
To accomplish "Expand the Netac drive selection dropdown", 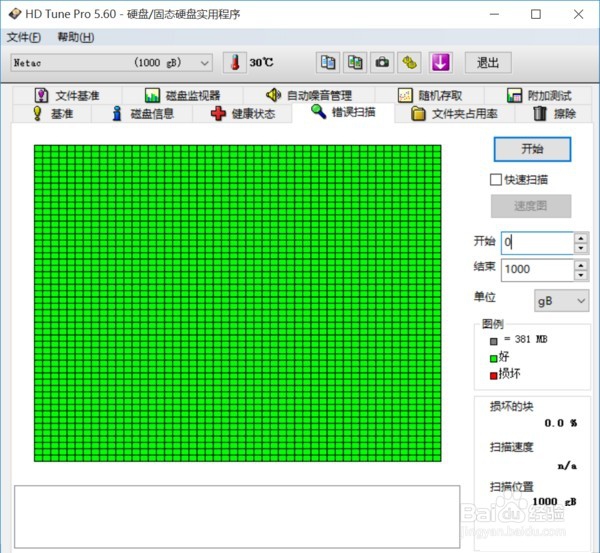I will [112, 62].
